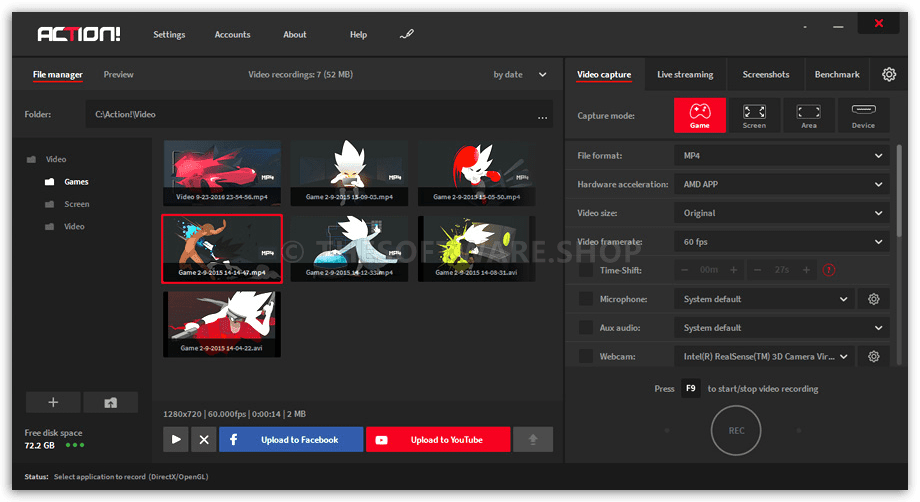The height and width of the screenshot is (502, 920).
Task: Select thumbnail Game 2-9-2015 15-05-50.mp4
Action: (476, 173)
